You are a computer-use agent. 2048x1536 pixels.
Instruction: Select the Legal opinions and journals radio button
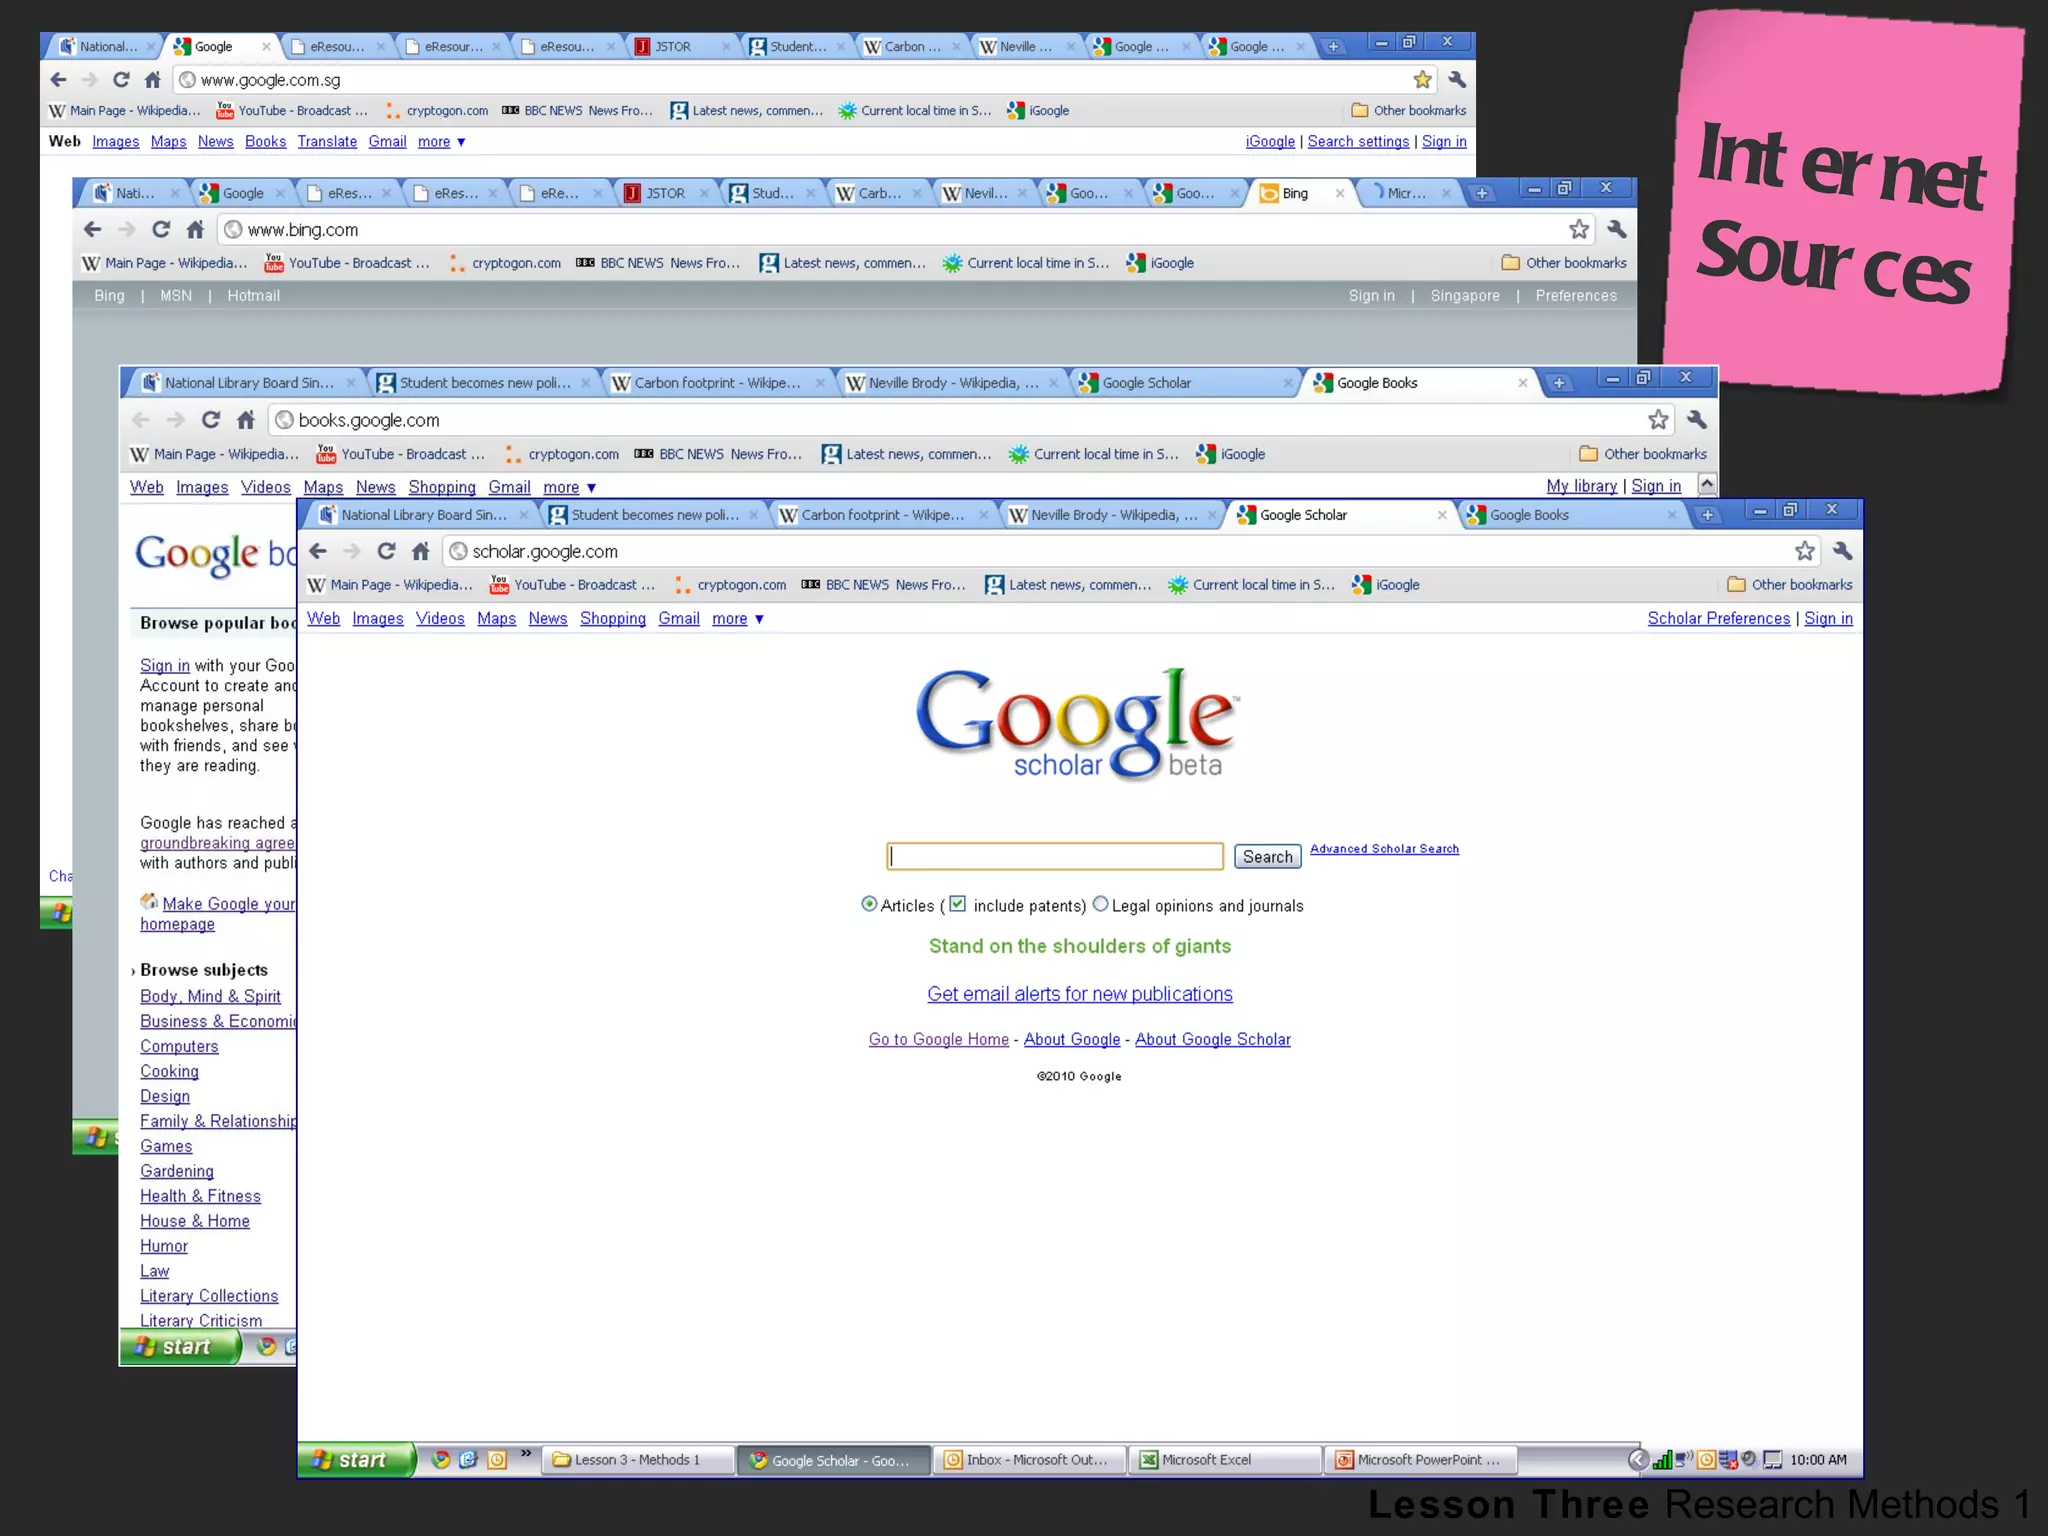pos(1100,904)
